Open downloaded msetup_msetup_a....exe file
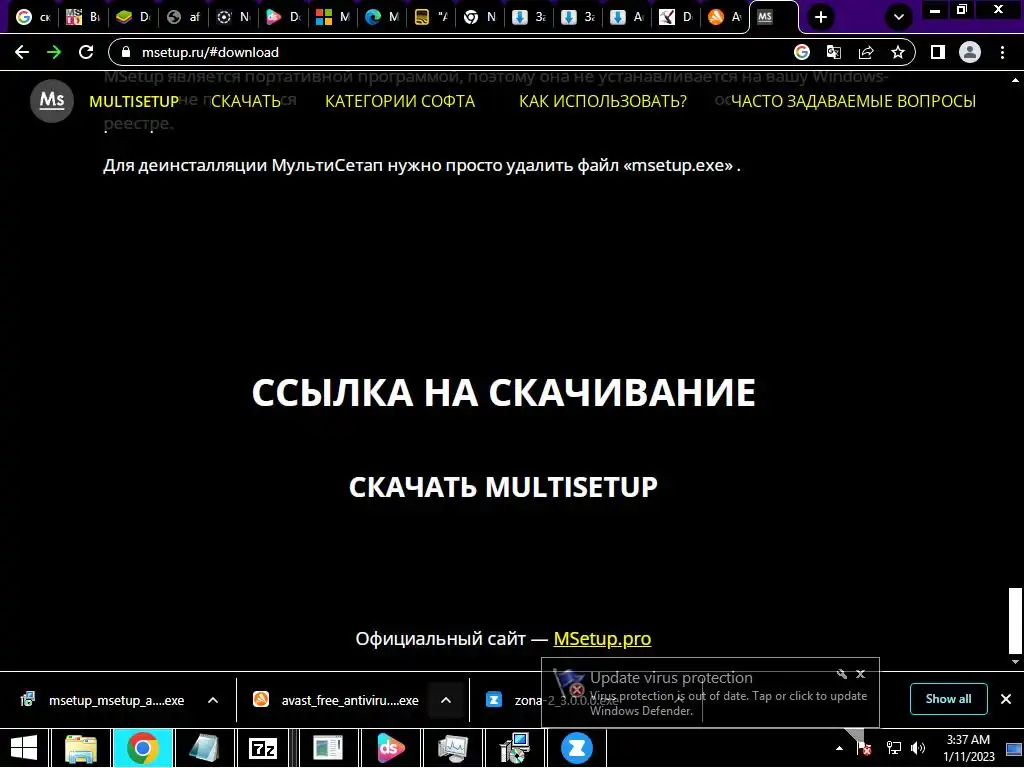This screenshot has height=768, width=1024. tap(116, 701)
